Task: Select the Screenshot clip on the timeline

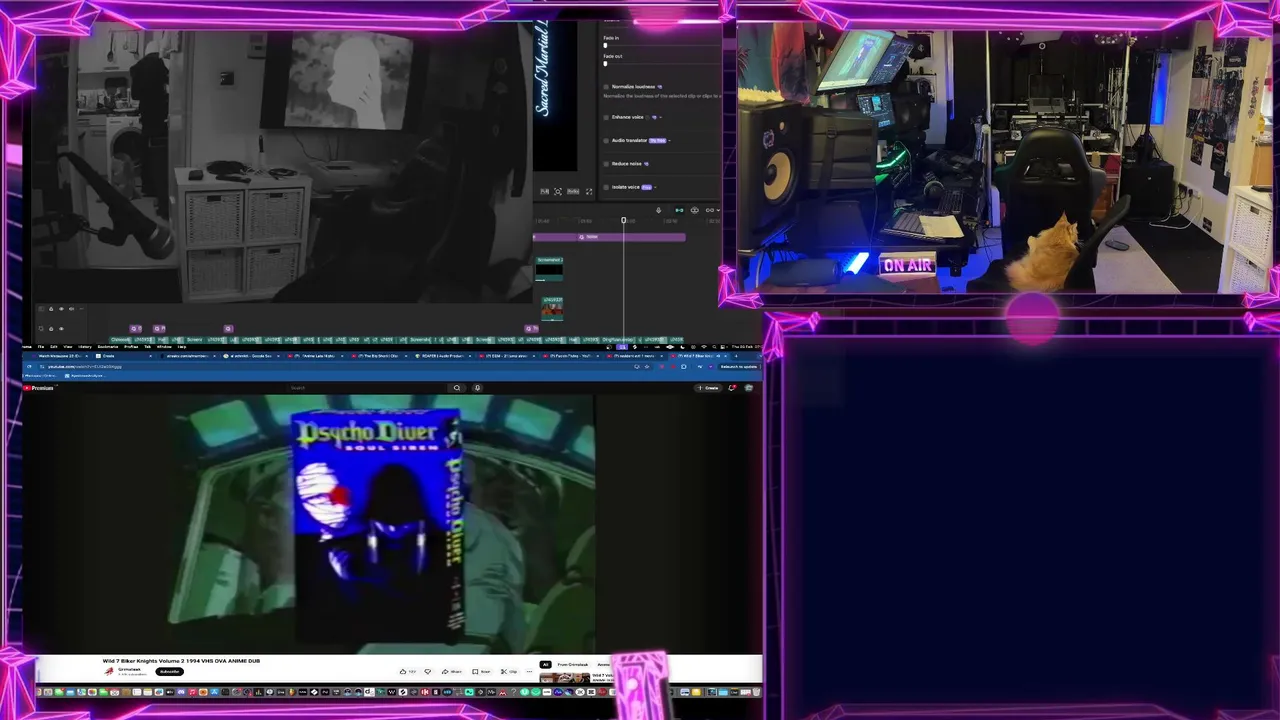Action: pos(549,268)
